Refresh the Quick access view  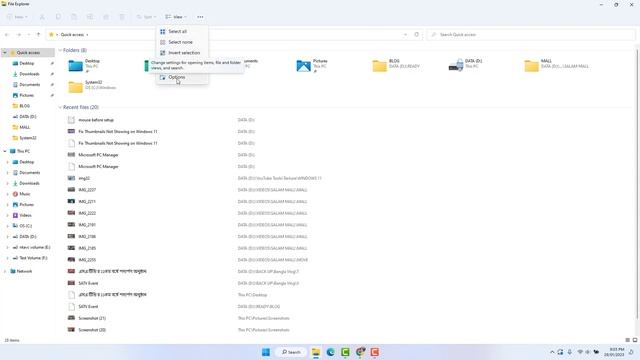tap(416, 35)
